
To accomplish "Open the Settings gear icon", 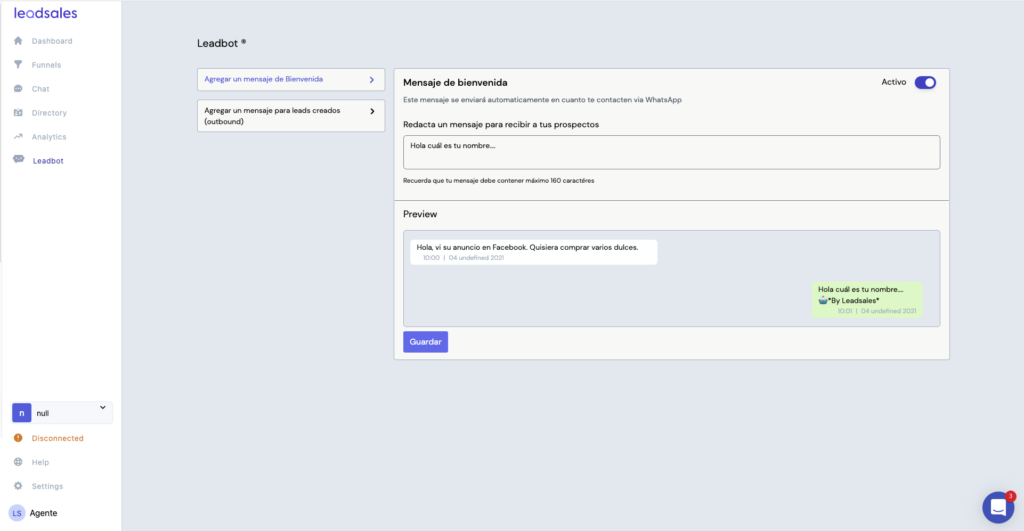I will [x=18, y=486].
